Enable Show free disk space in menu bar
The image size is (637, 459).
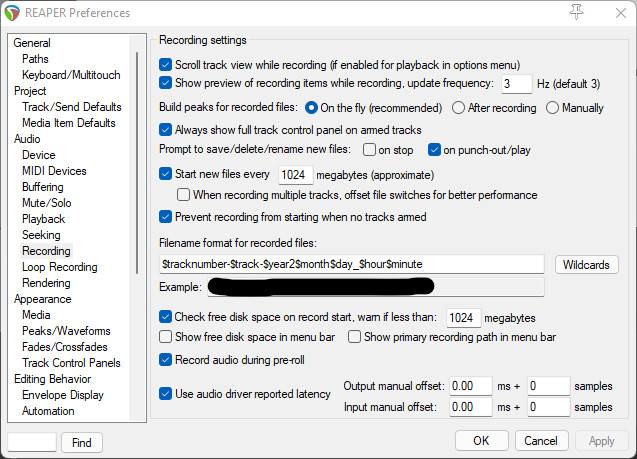coord(165,337)
